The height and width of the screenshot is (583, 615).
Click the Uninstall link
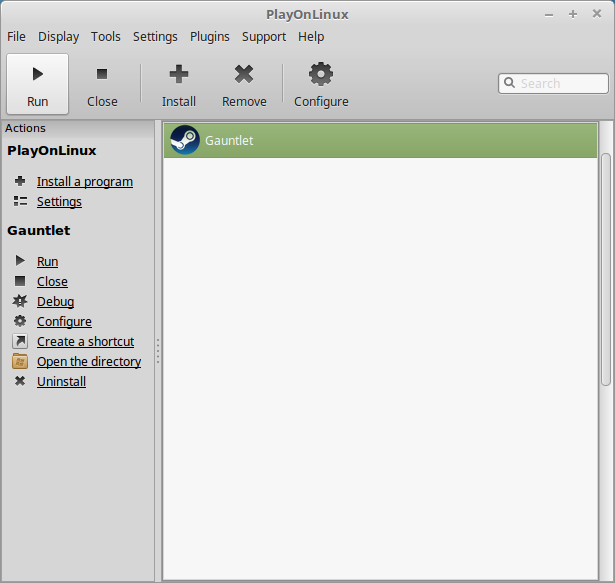tap(61, 381)
